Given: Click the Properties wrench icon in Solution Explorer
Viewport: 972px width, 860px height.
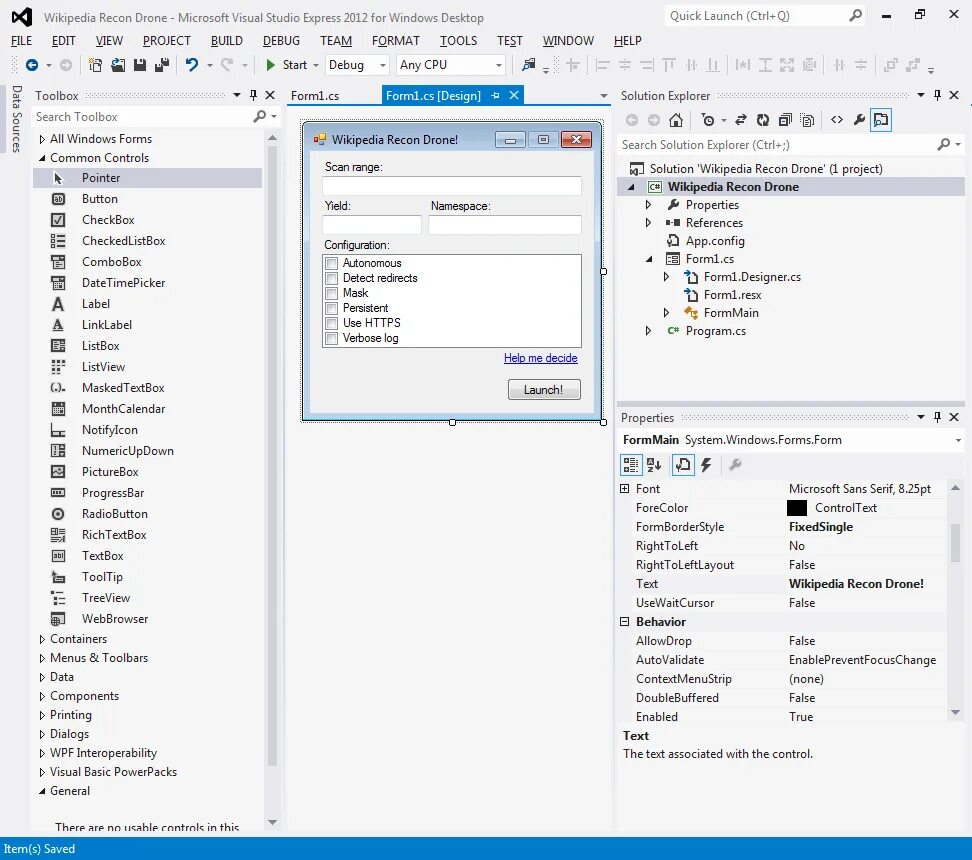Looking at the screenshot, I should tap(858, 119).
